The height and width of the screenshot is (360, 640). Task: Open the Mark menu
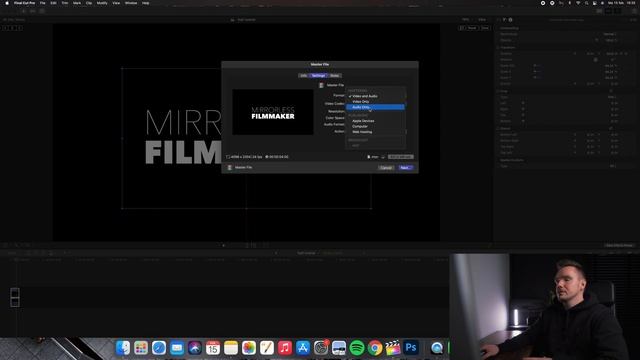(x=77, y=3)
